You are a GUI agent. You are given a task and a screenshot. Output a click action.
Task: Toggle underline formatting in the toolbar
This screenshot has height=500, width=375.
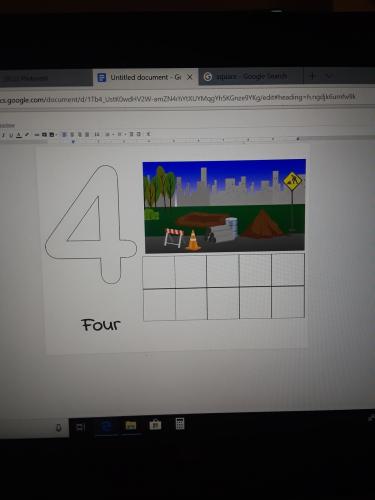pyautogui.click(x=11, y=135)
